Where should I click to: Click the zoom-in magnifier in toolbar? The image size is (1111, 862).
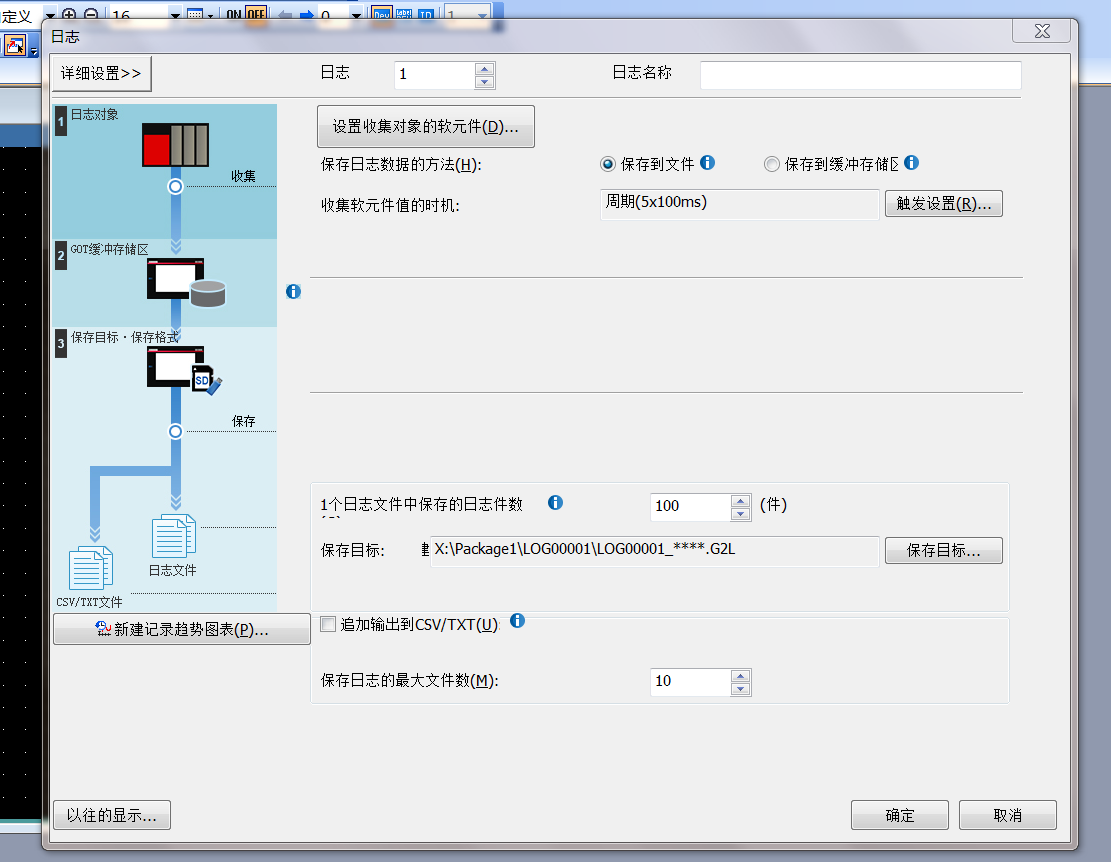[x=69, y=15]
